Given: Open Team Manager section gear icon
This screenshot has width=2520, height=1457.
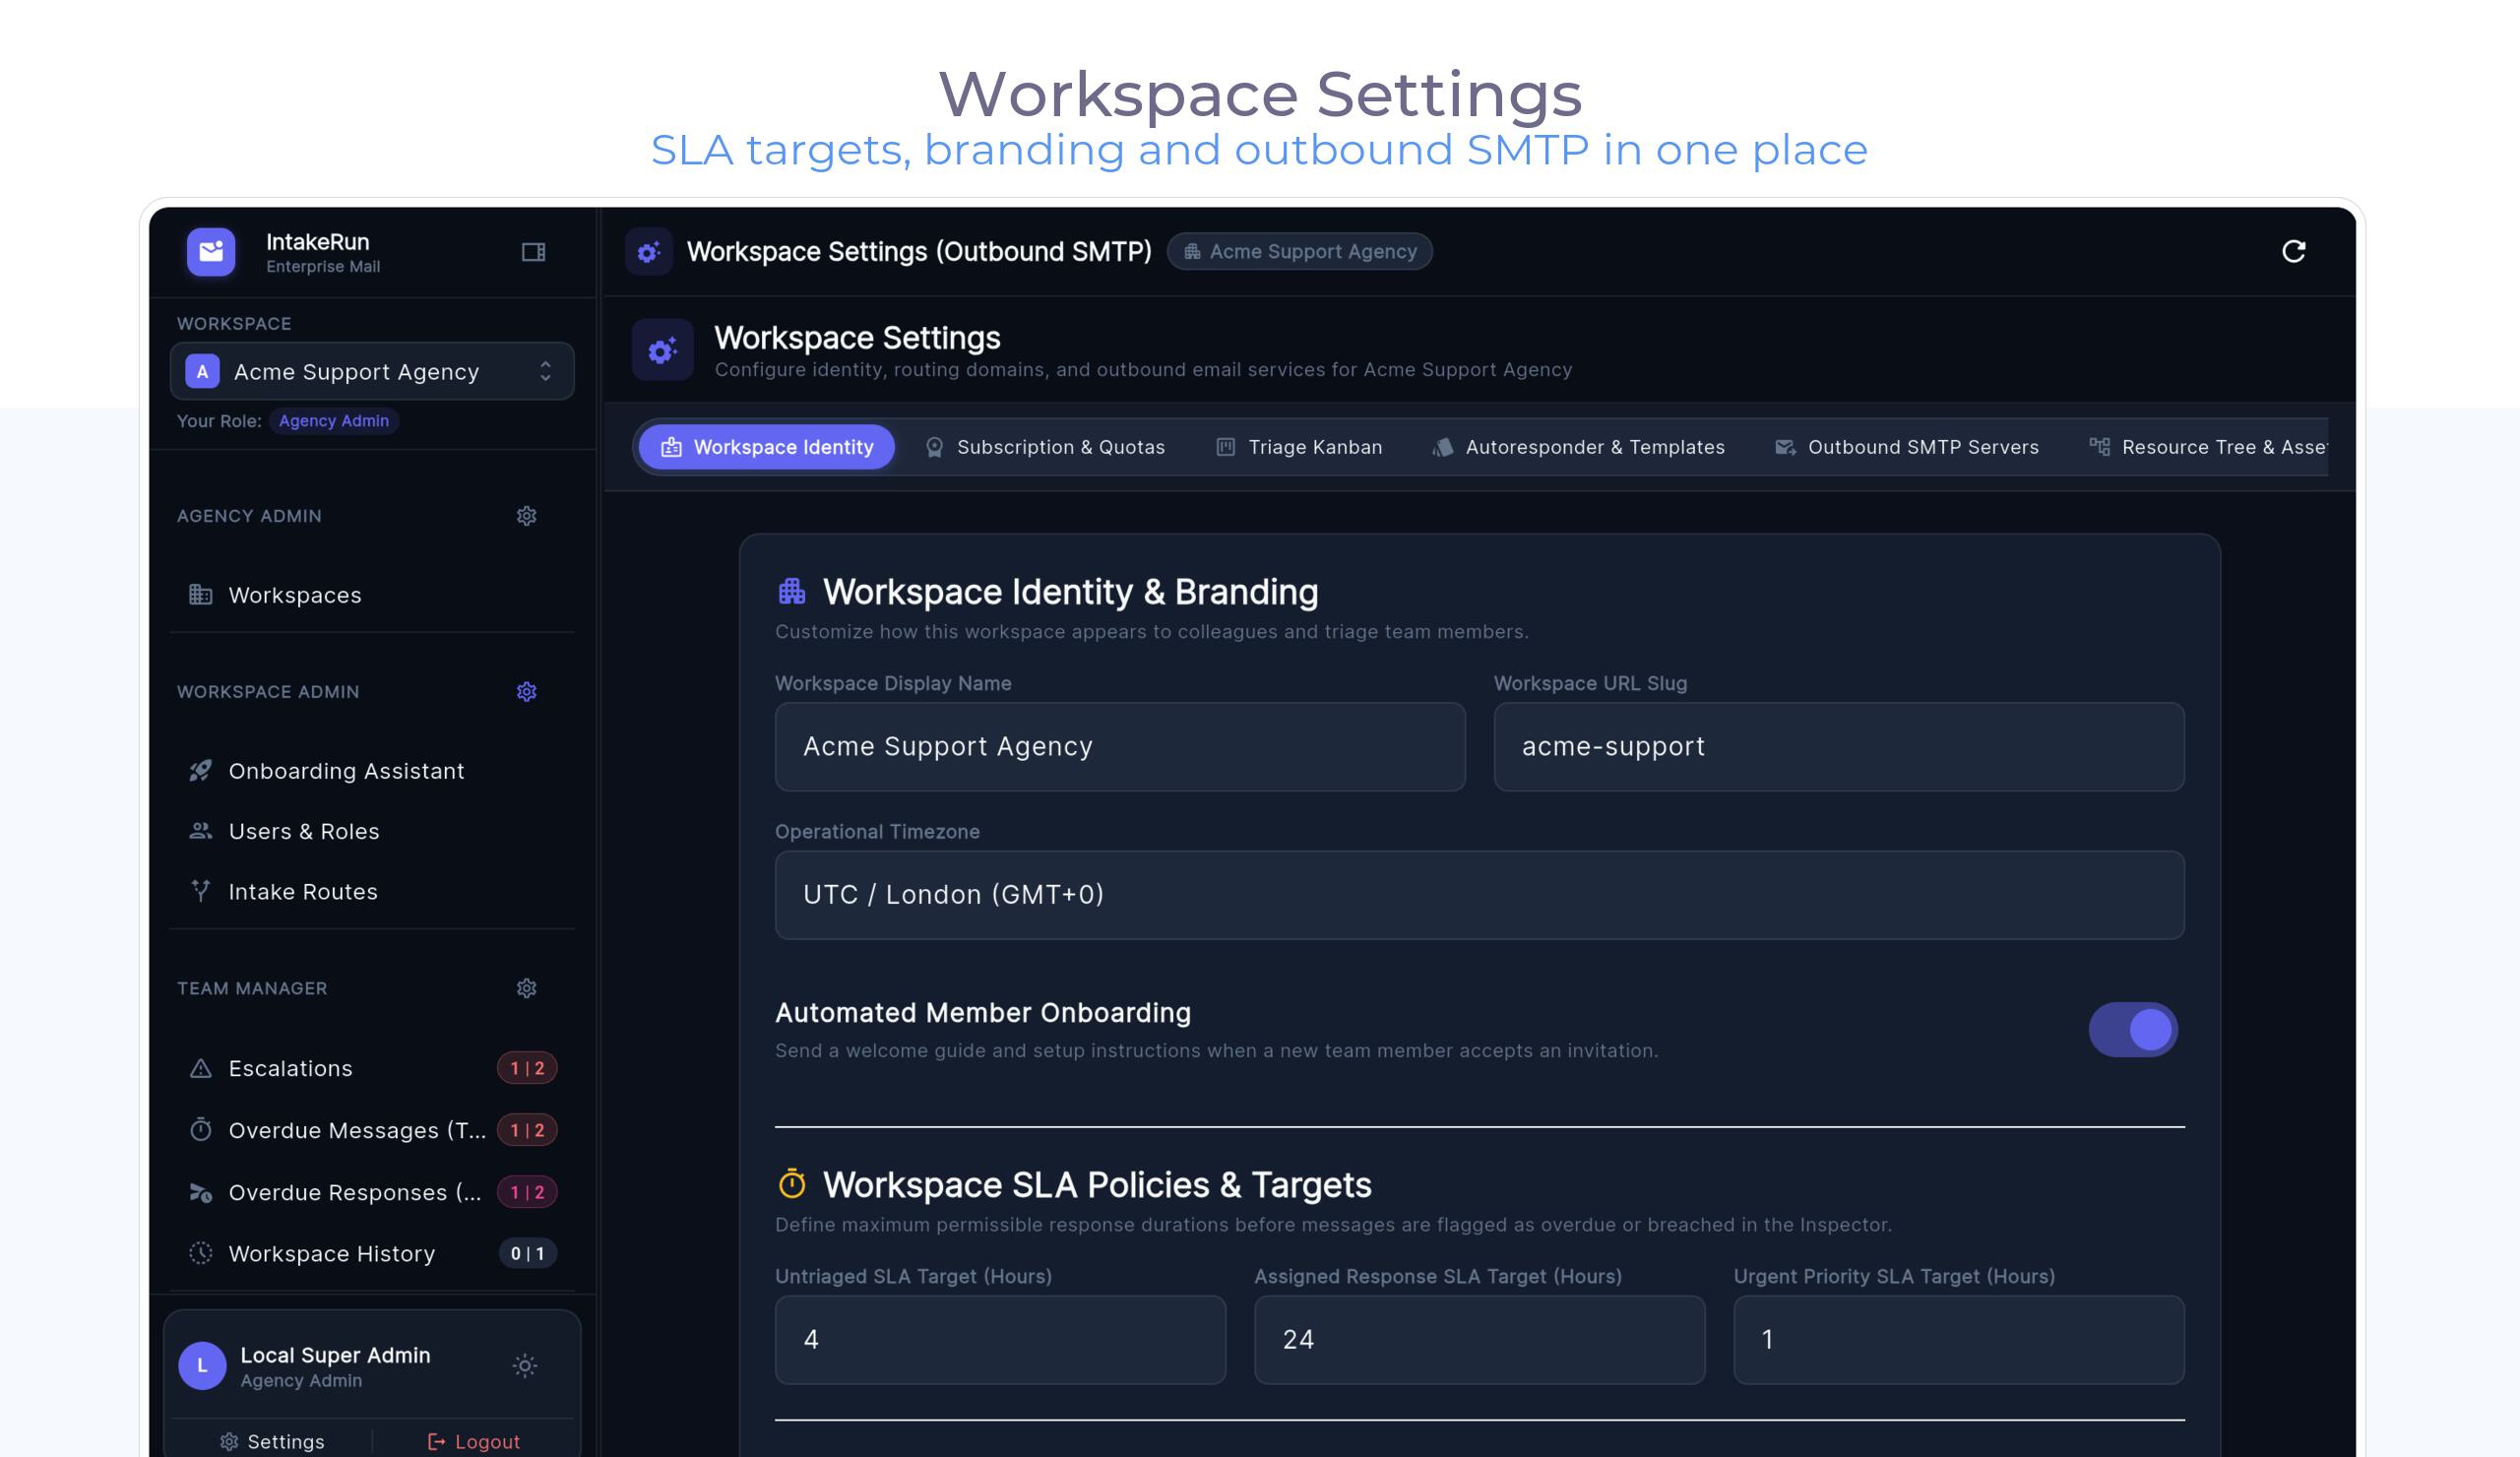Looking at the screenshot, I should coord(526,988).
